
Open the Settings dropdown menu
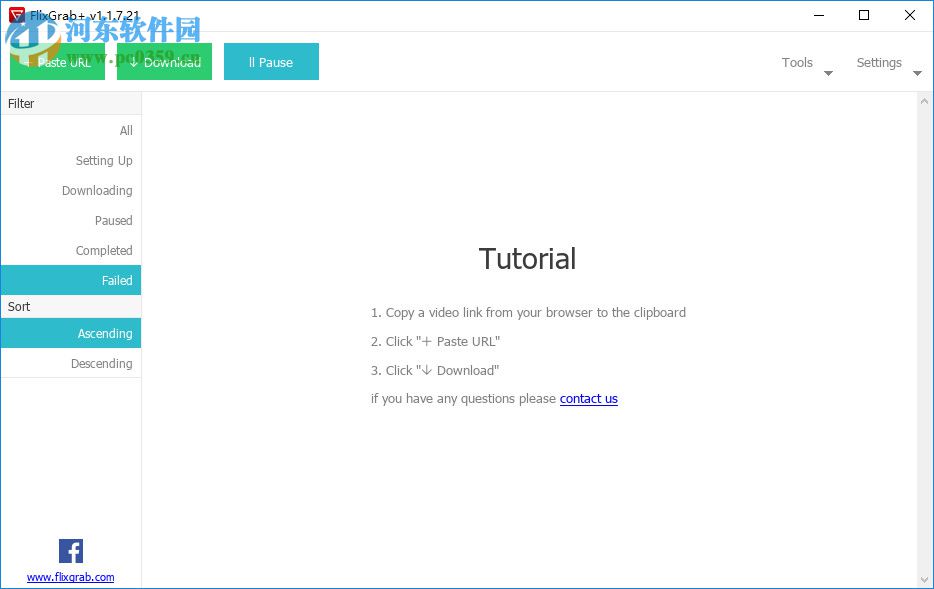879,63
